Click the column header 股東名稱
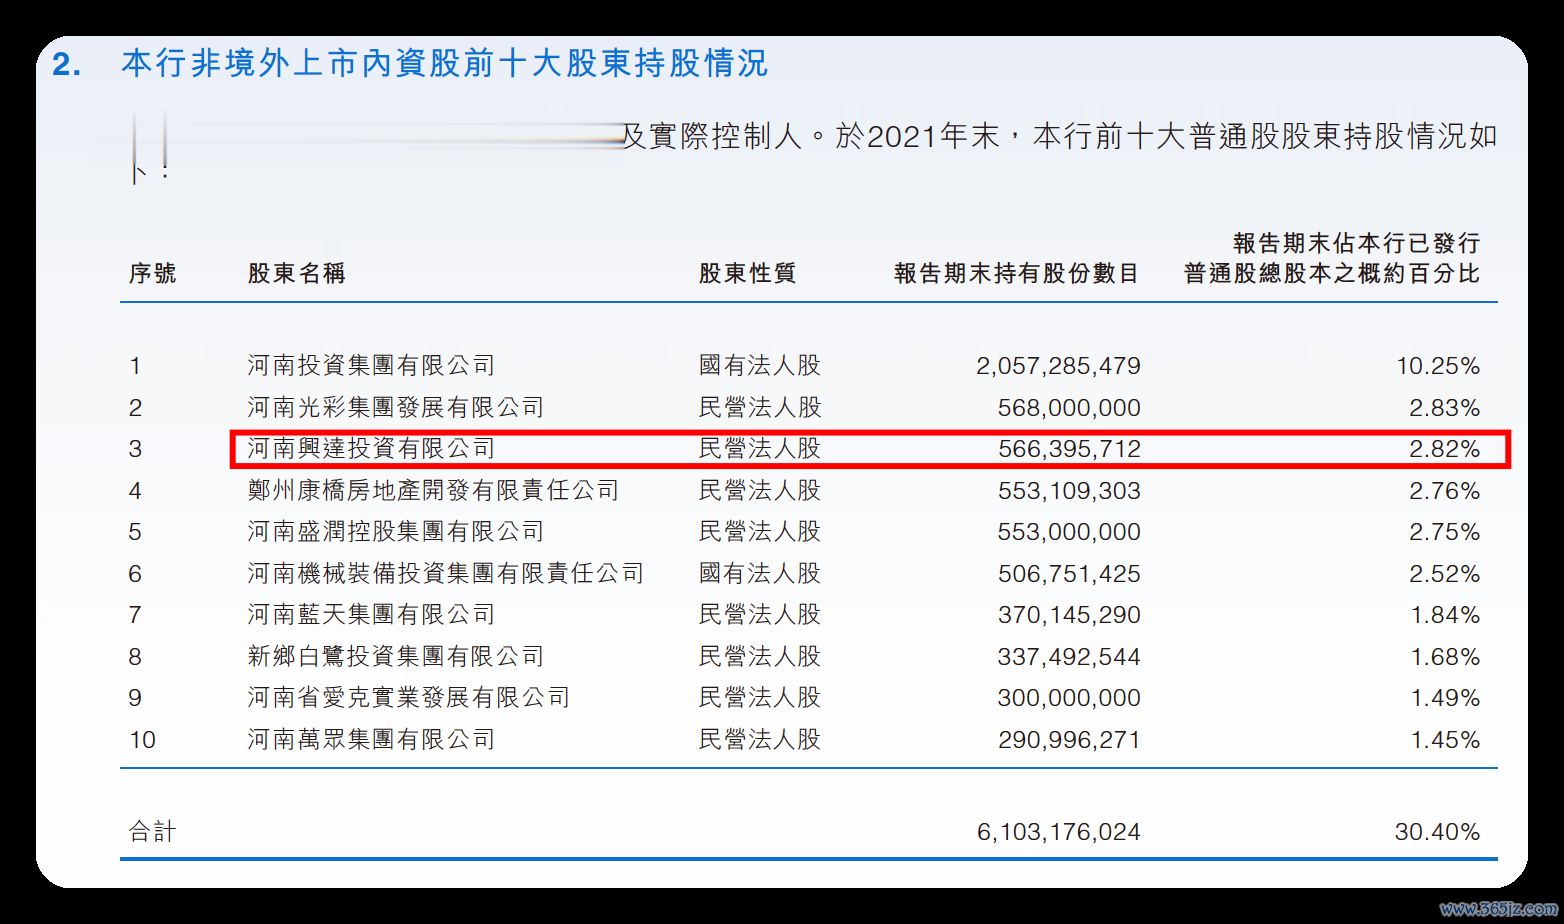This screenshot has width=1564, height=924. 297,273
